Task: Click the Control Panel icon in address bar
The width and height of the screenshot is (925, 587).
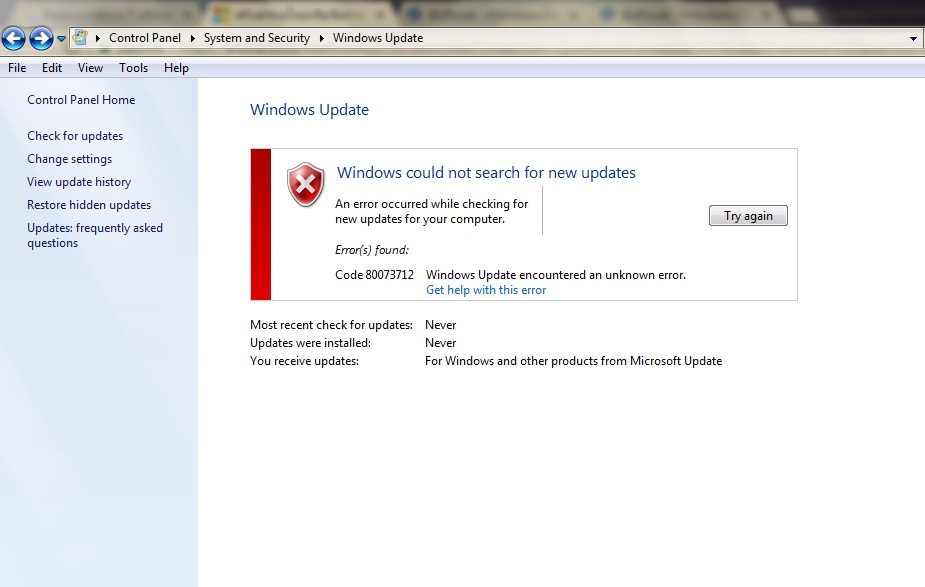Action: click(80, 38)
